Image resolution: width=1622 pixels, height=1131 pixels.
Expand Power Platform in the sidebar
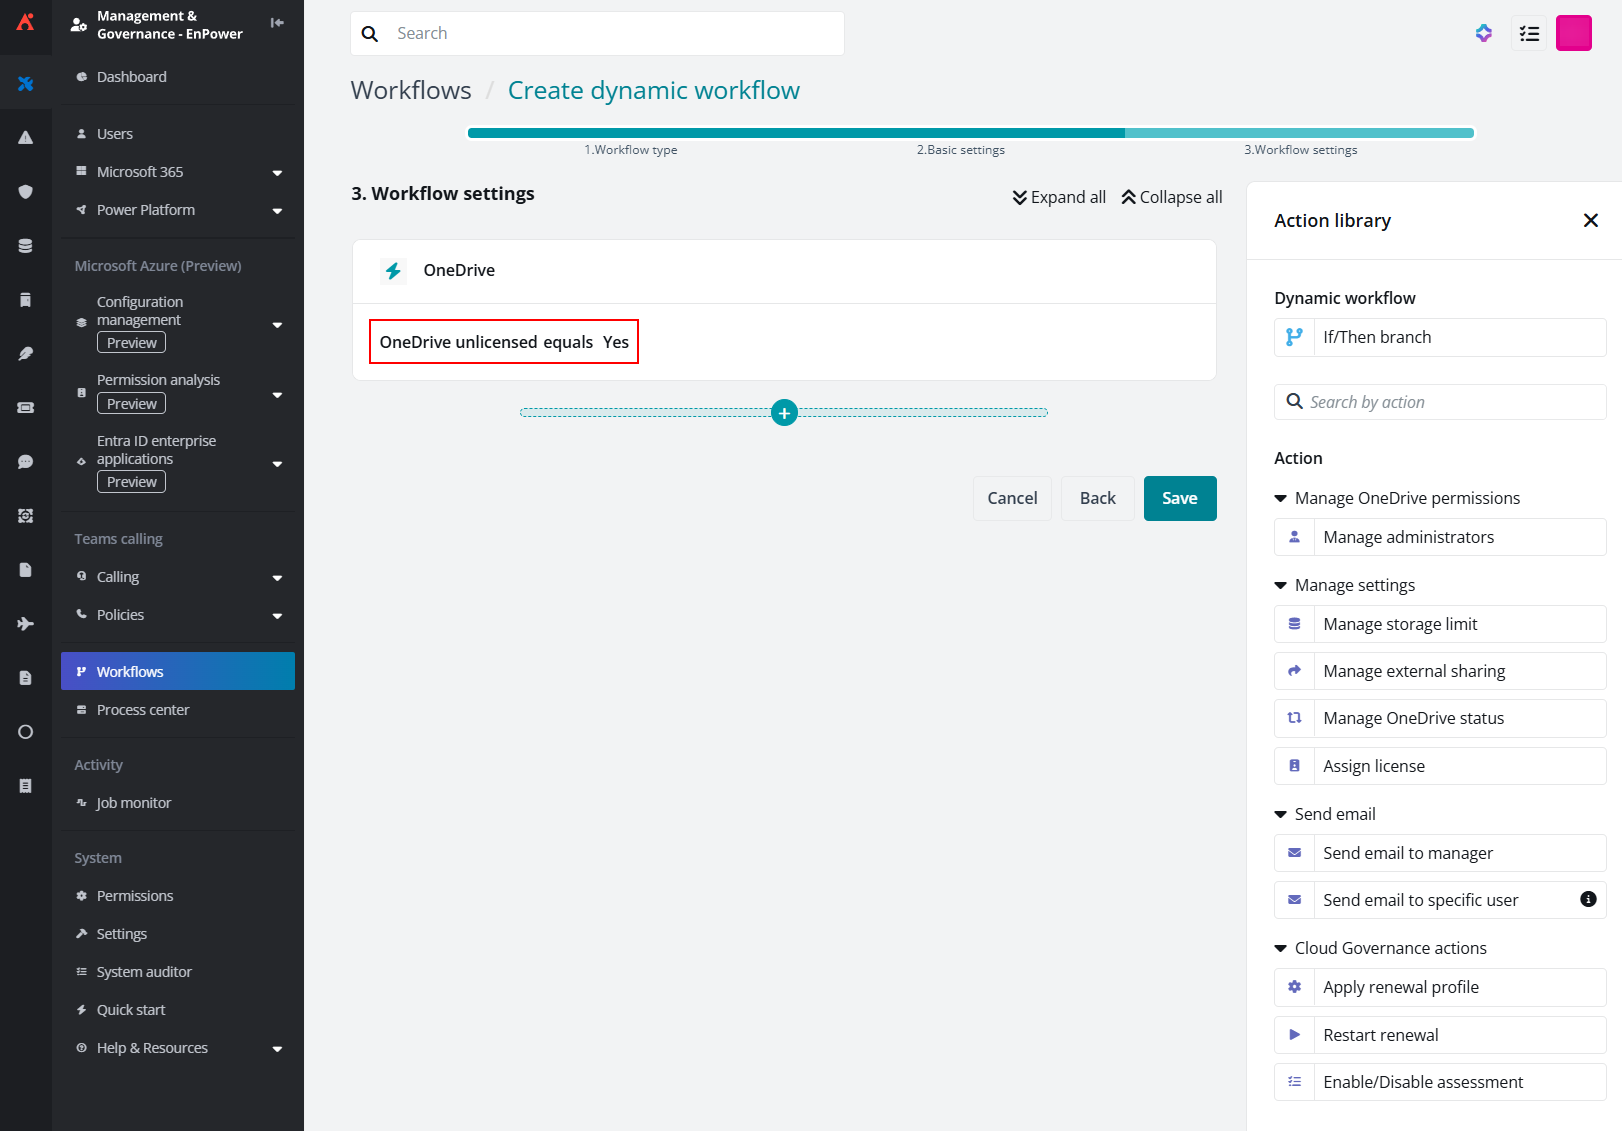coord(277,211)
